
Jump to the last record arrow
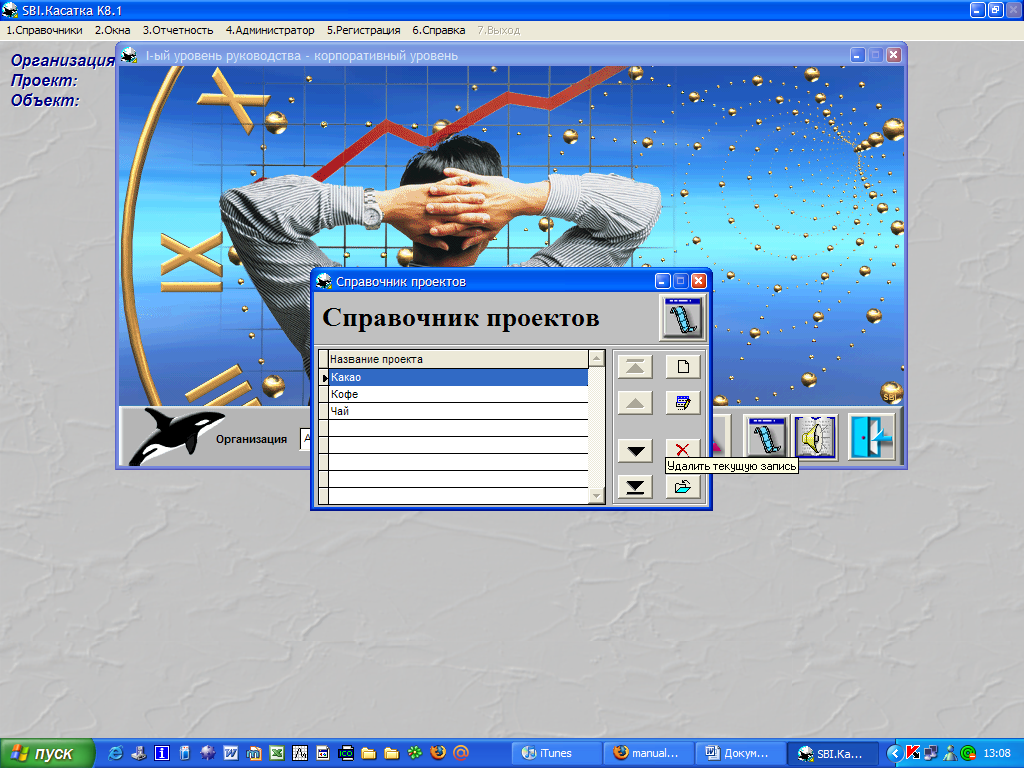point(635,487)
